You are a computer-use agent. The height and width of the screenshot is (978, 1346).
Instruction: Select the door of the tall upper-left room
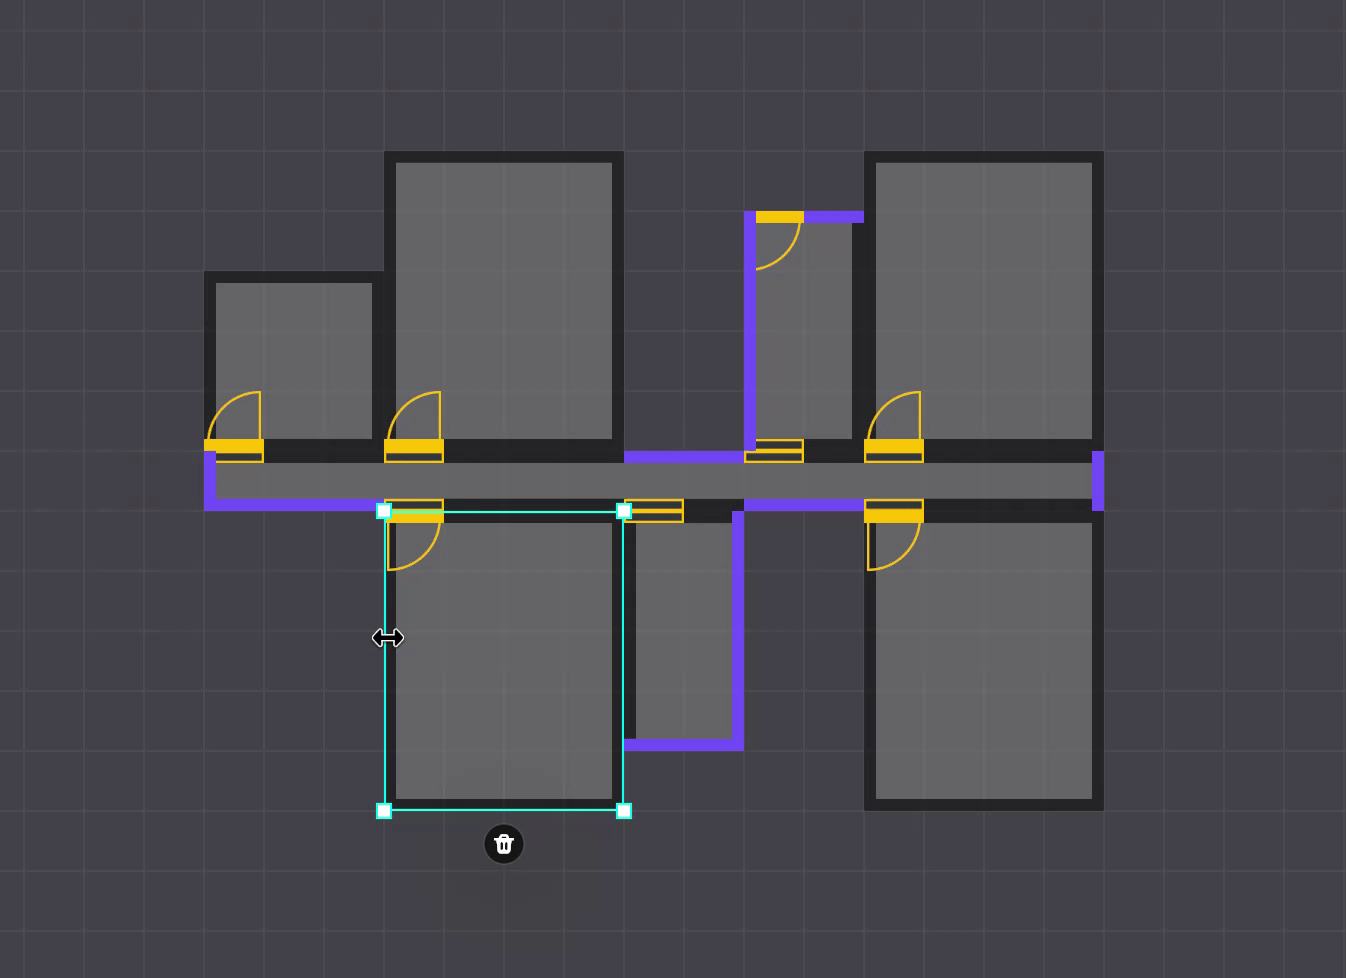[x=414, y=446]
